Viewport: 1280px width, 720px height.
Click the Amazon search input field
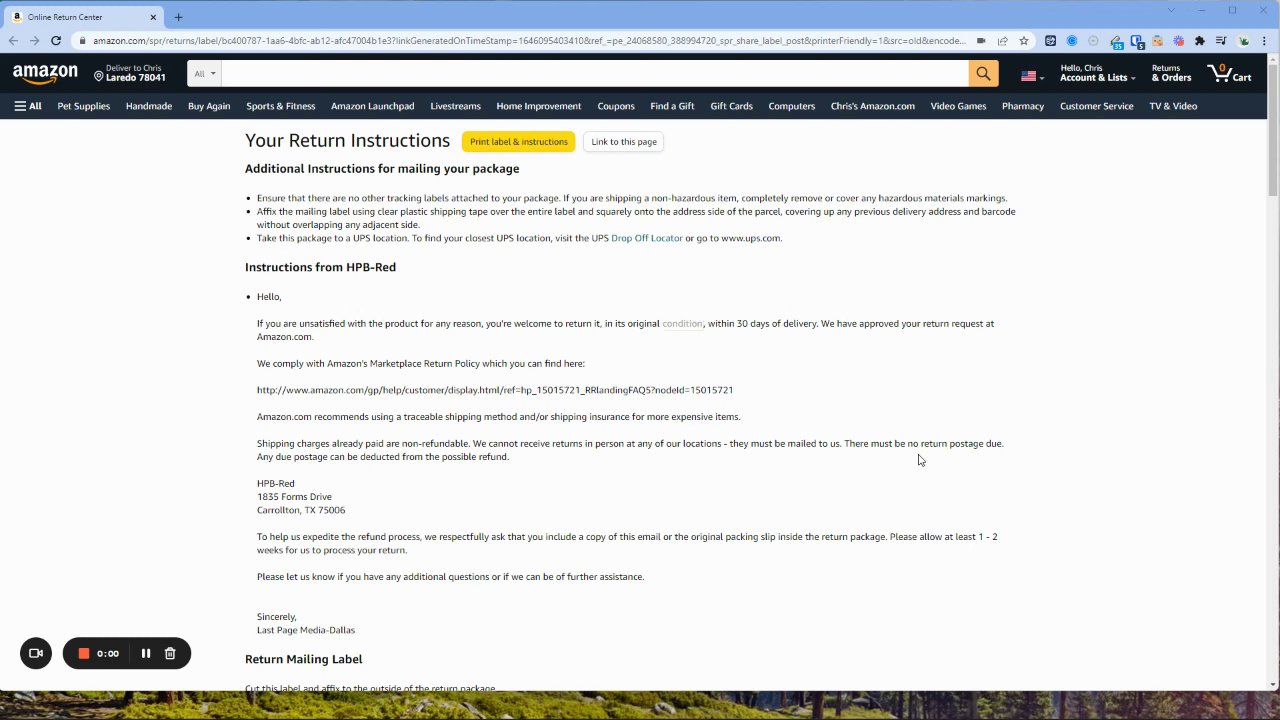click(595, 73)
